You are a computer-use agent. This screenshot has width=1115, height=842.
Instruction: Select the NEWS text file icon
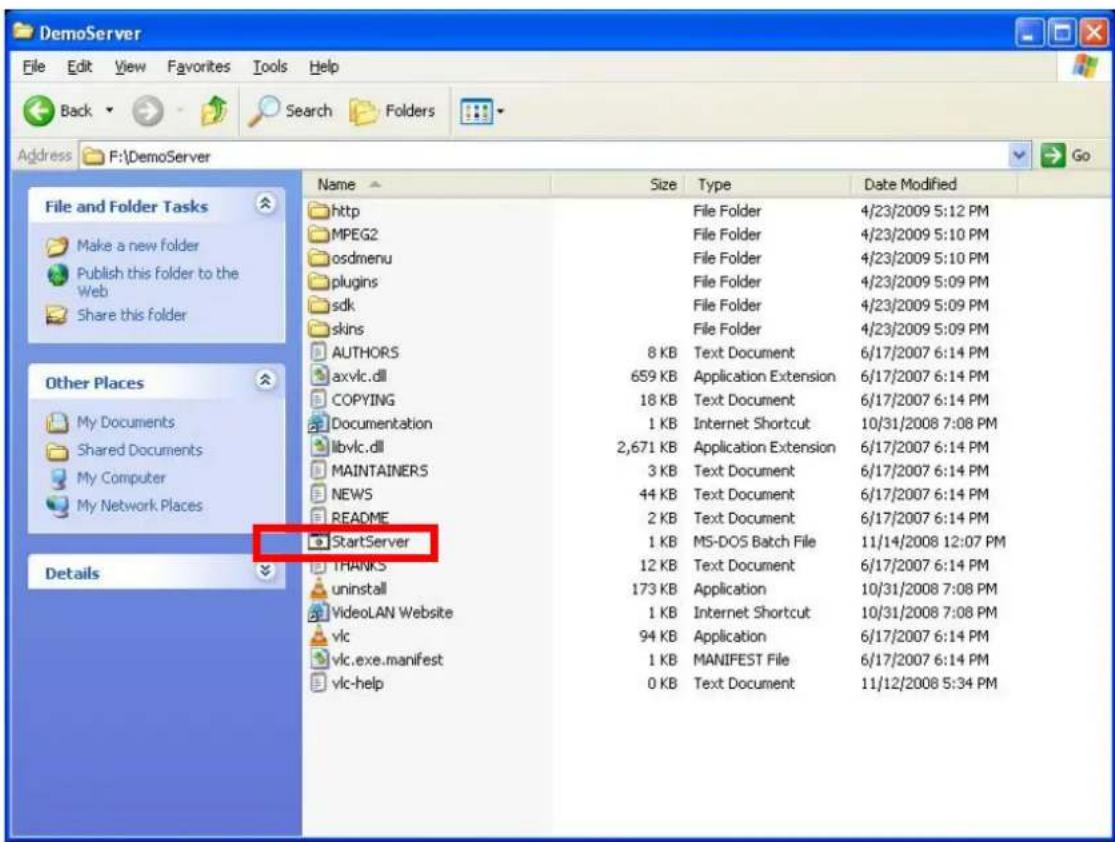coord(319,494)
